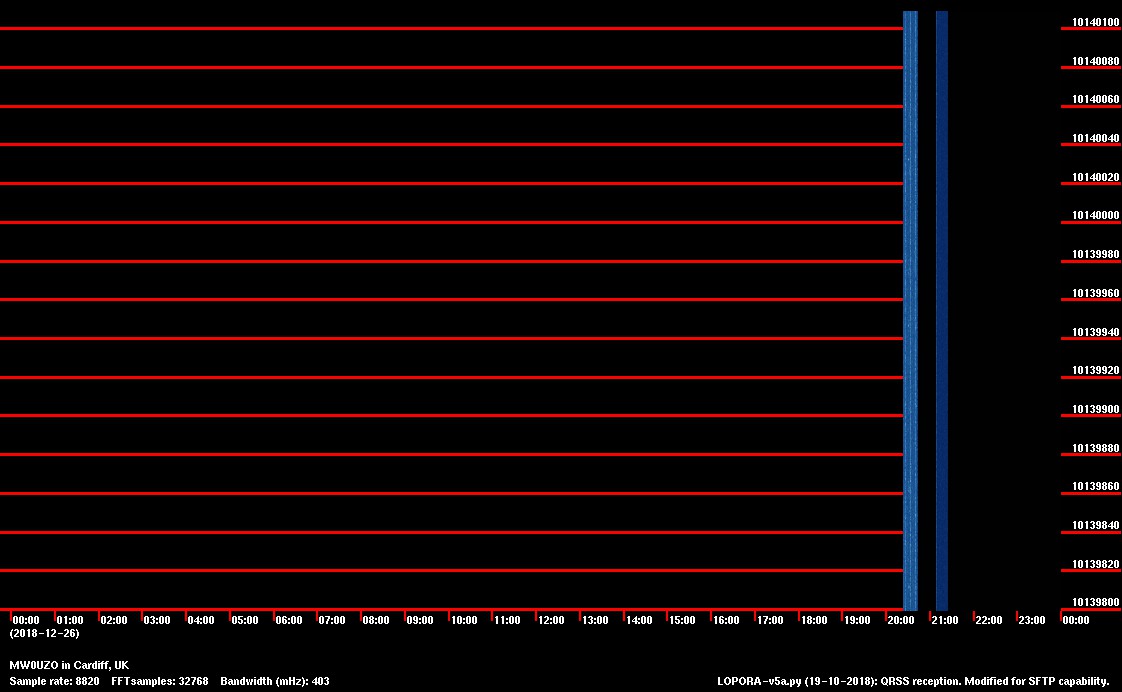Screen dimensions: 1122x692
Task: Click the 12:00 time axis label
Action: (551, 620)
